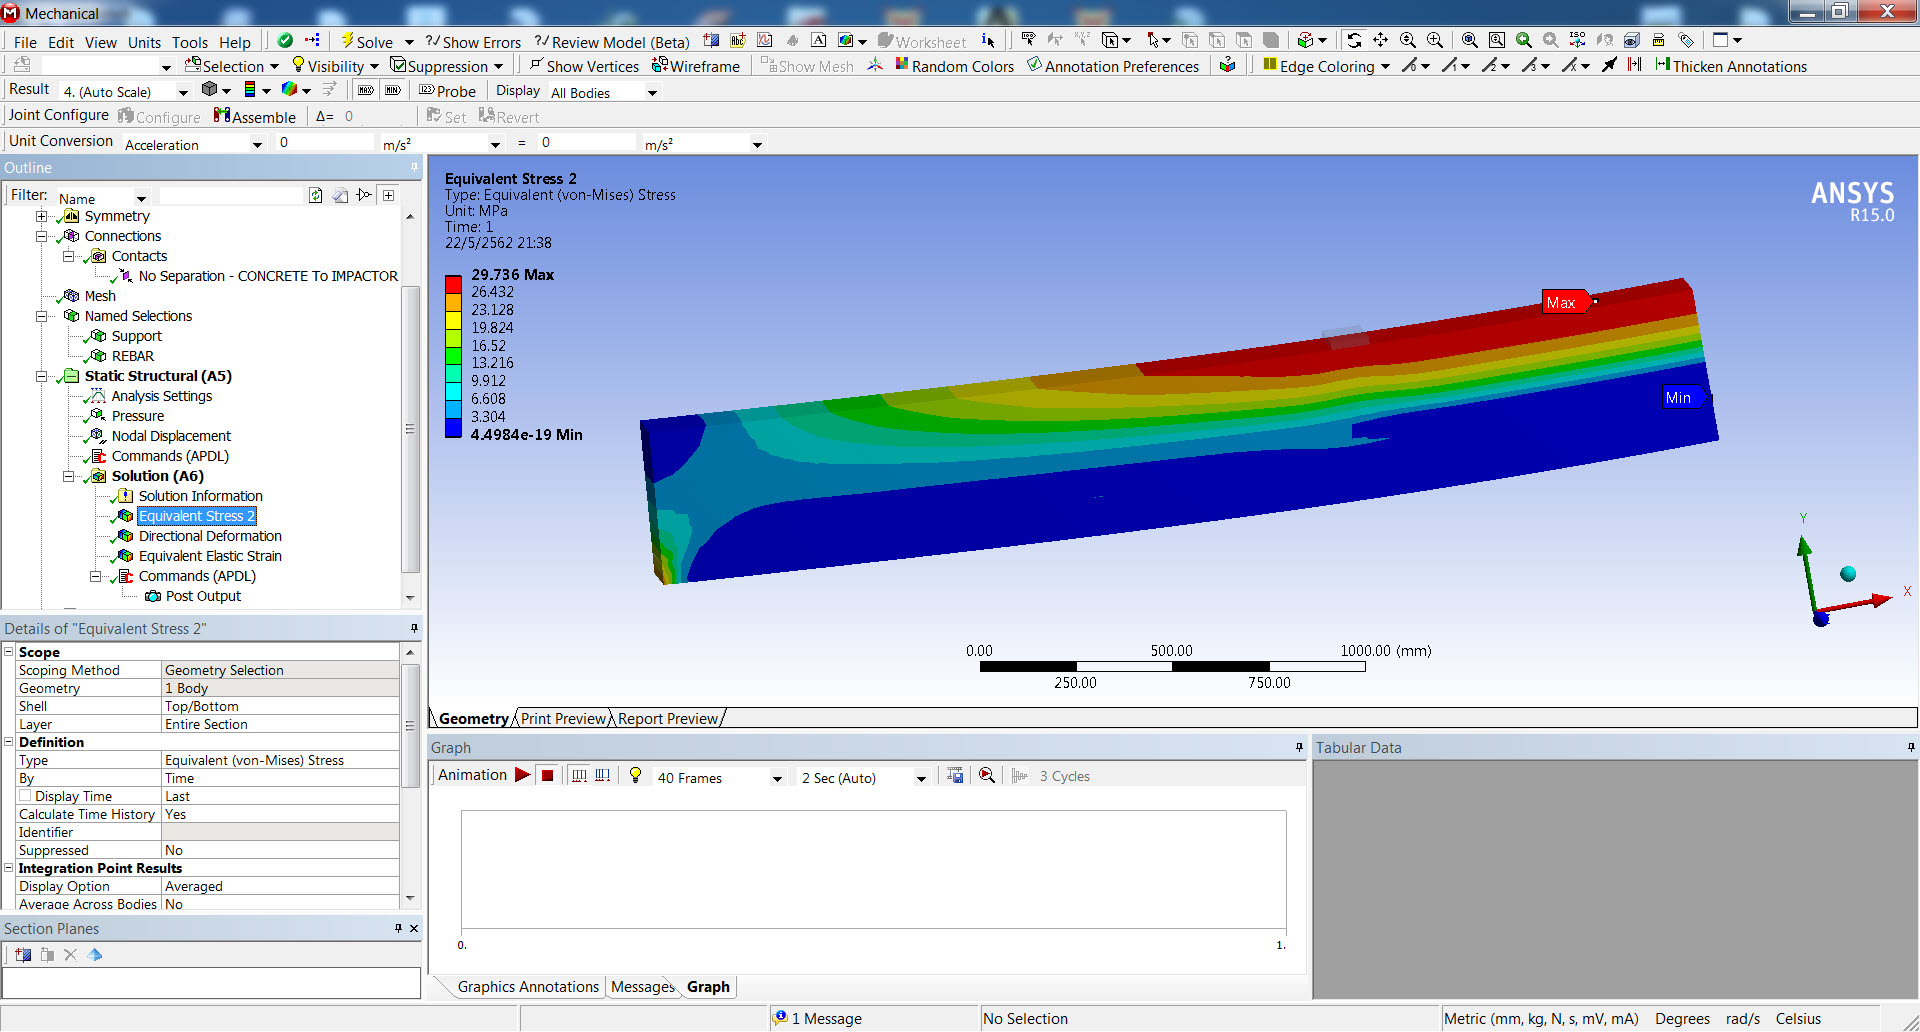
Task: Click the Rotate view tool icon
Action: tap(1354, 40)
